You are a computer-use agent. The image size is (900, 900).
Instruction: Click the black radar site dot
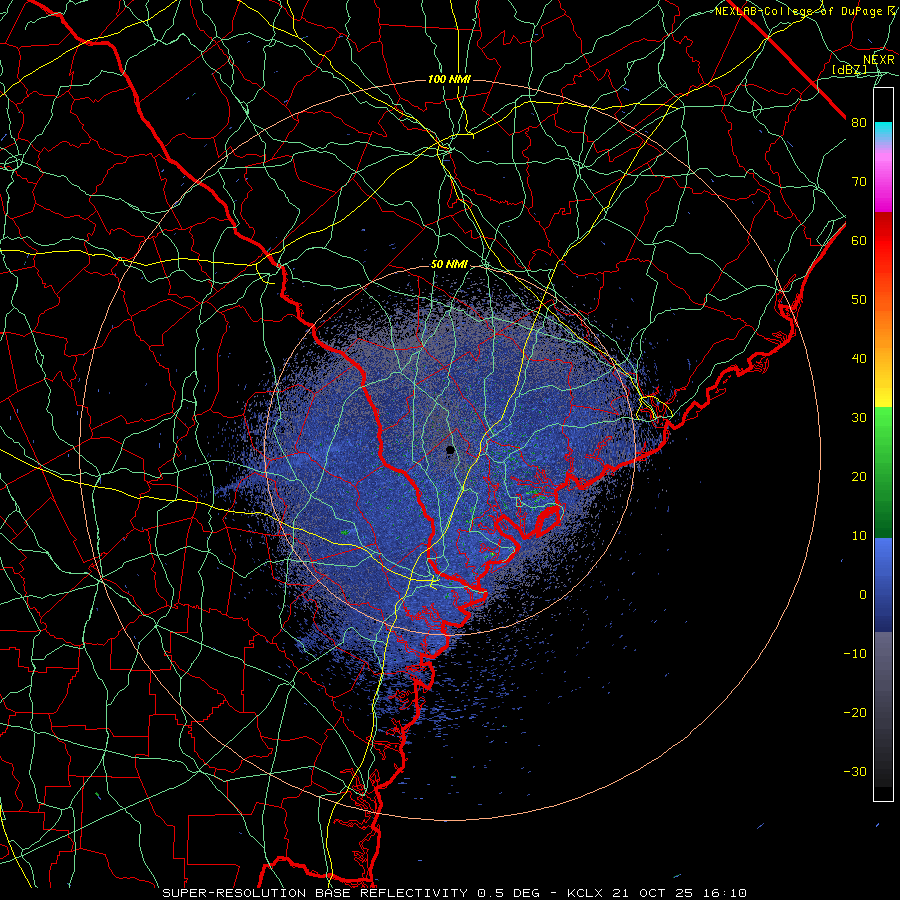(451, 450)
